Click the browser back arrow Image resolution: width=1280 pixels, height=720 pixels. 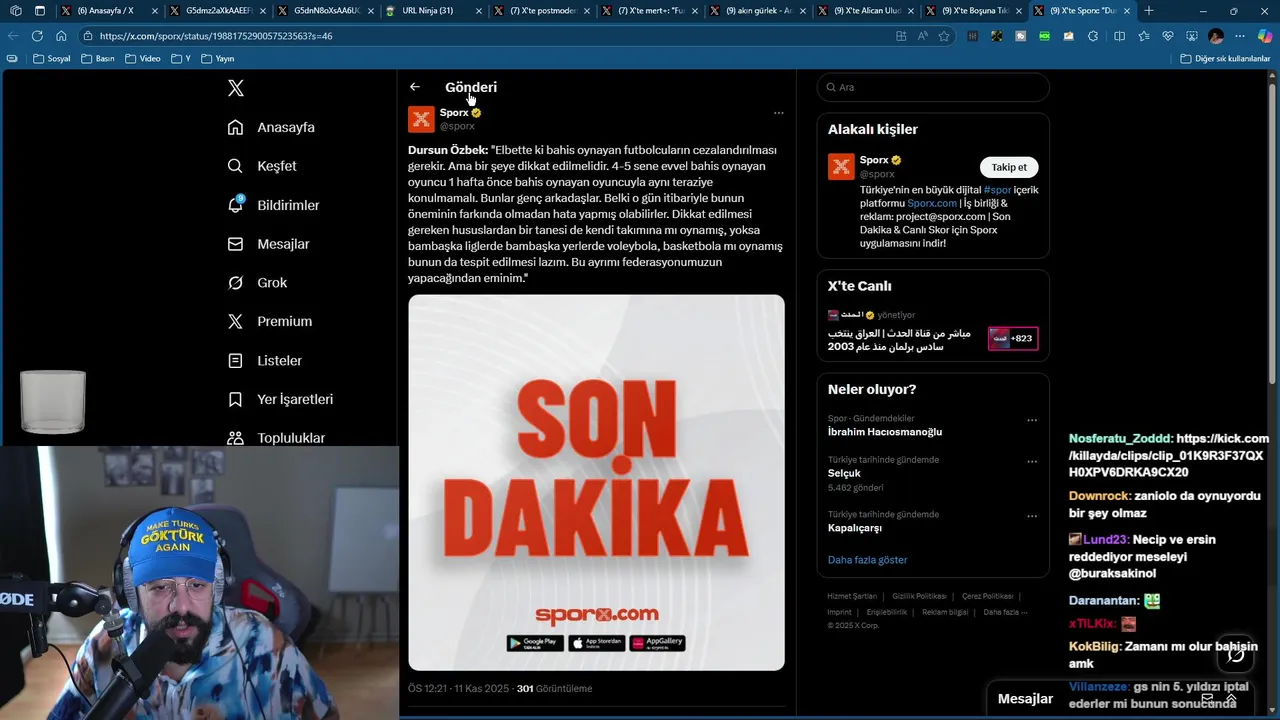tap(13, 36)
